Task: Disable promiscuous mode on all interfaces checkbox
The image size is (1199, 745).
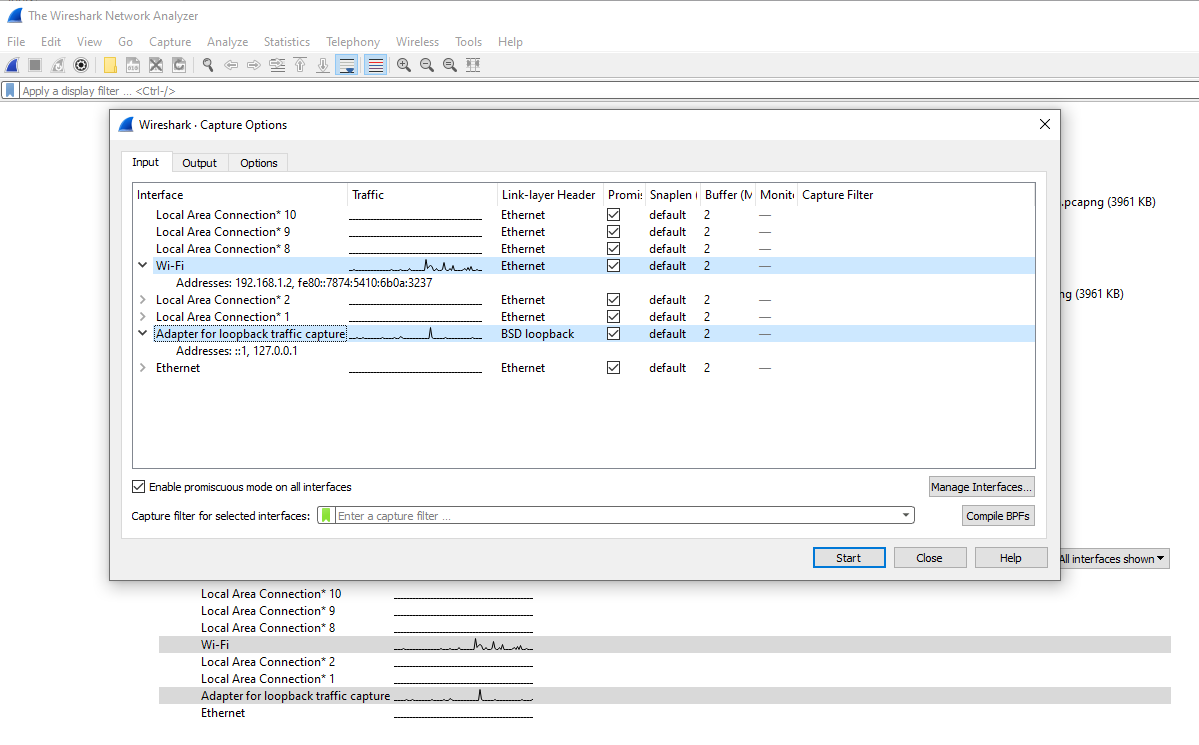Action: (x=138, y=486)
